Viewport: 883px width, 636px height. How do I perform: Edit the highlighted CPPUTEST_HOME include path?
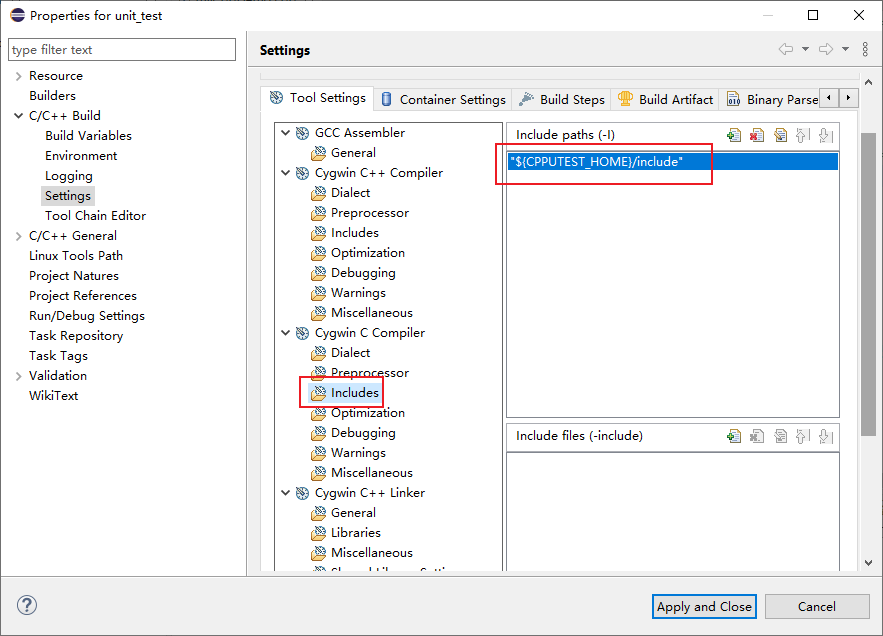[x=781, y=135]
